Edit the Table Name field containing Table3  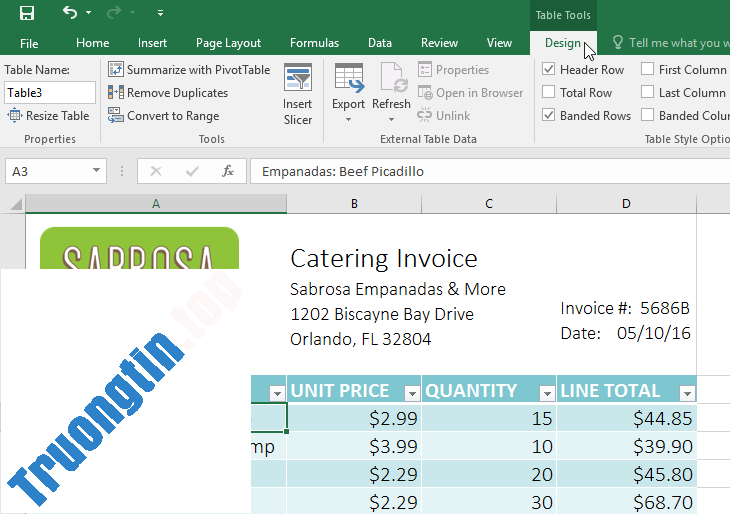(50, 93)
